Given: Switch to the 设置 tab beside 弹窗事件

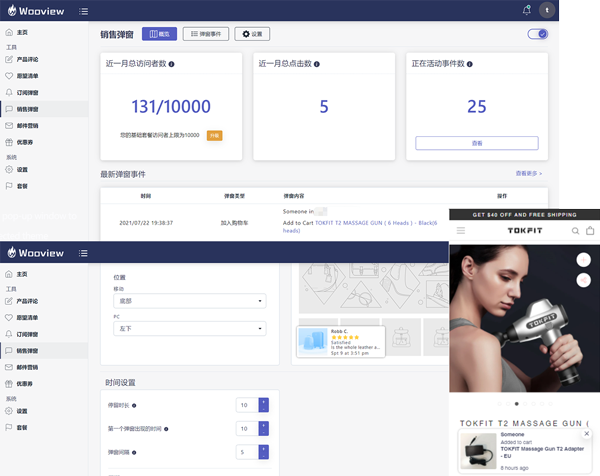Looking at the screenshot, I should pyautogui.click(x=252, y=34).
